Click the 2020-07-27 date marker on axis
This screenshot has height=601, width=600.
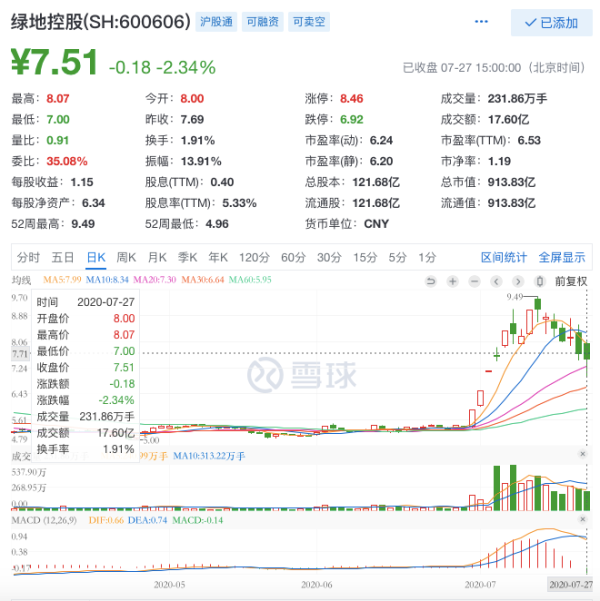tap(571, 585)
